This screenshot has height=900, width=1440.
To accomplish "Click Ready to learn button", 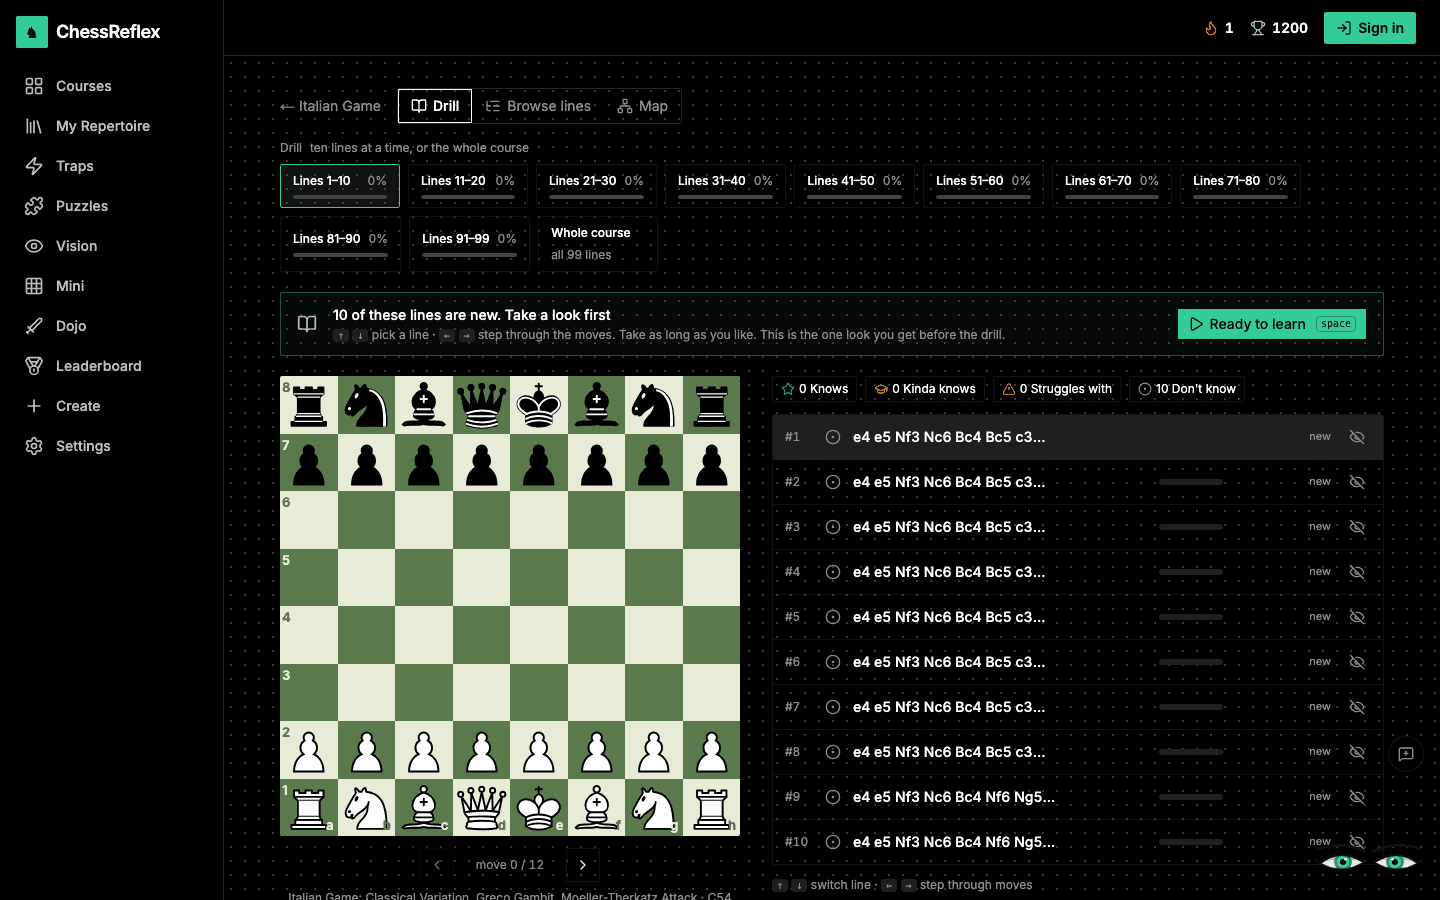I will (x=1272, y=324).
